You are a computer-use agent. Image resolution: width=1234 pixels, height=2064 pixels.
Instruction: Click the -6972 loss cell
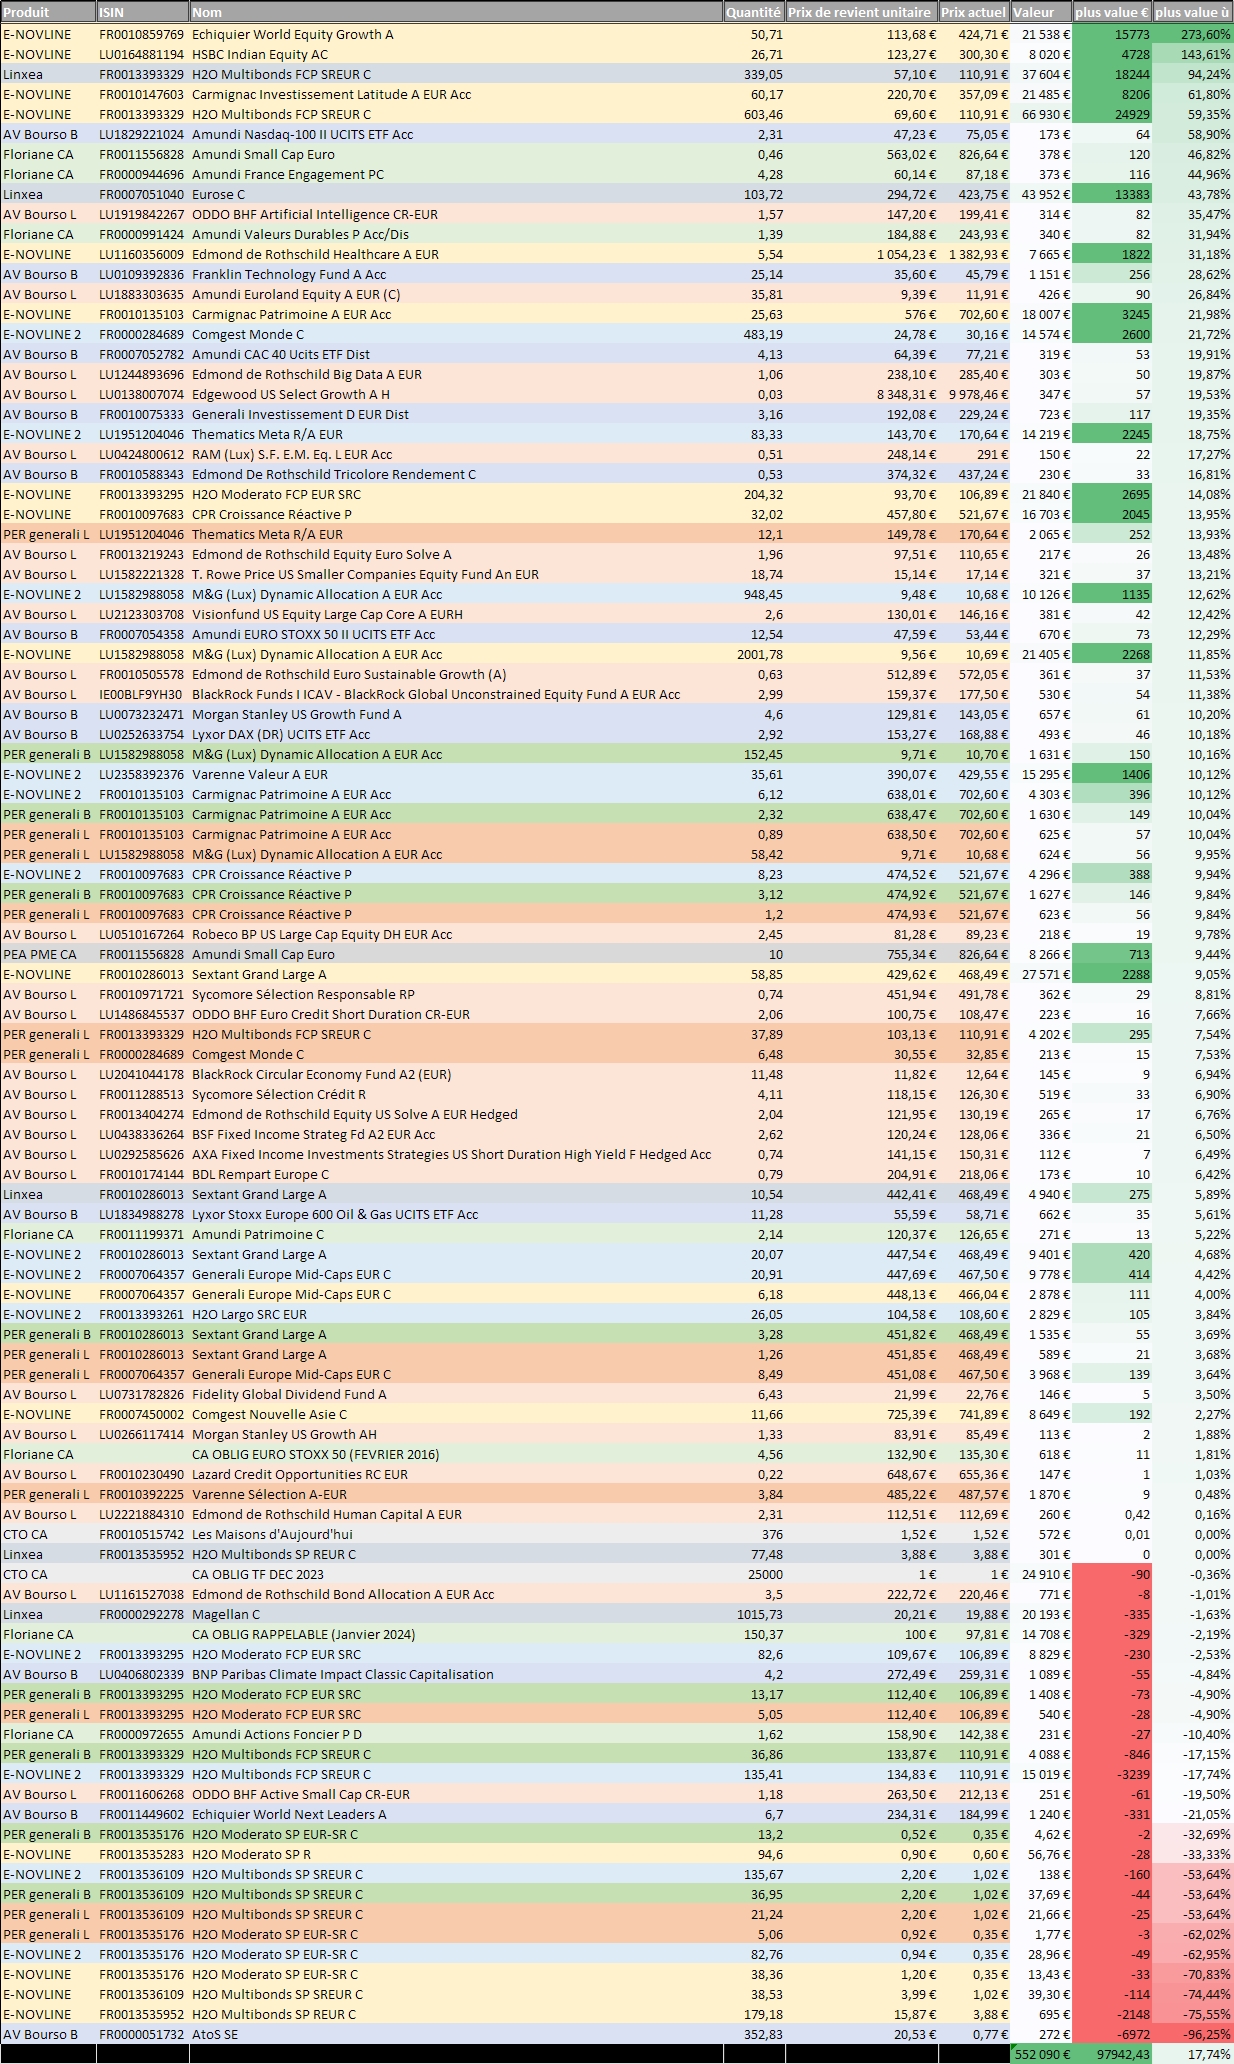1112,2034
